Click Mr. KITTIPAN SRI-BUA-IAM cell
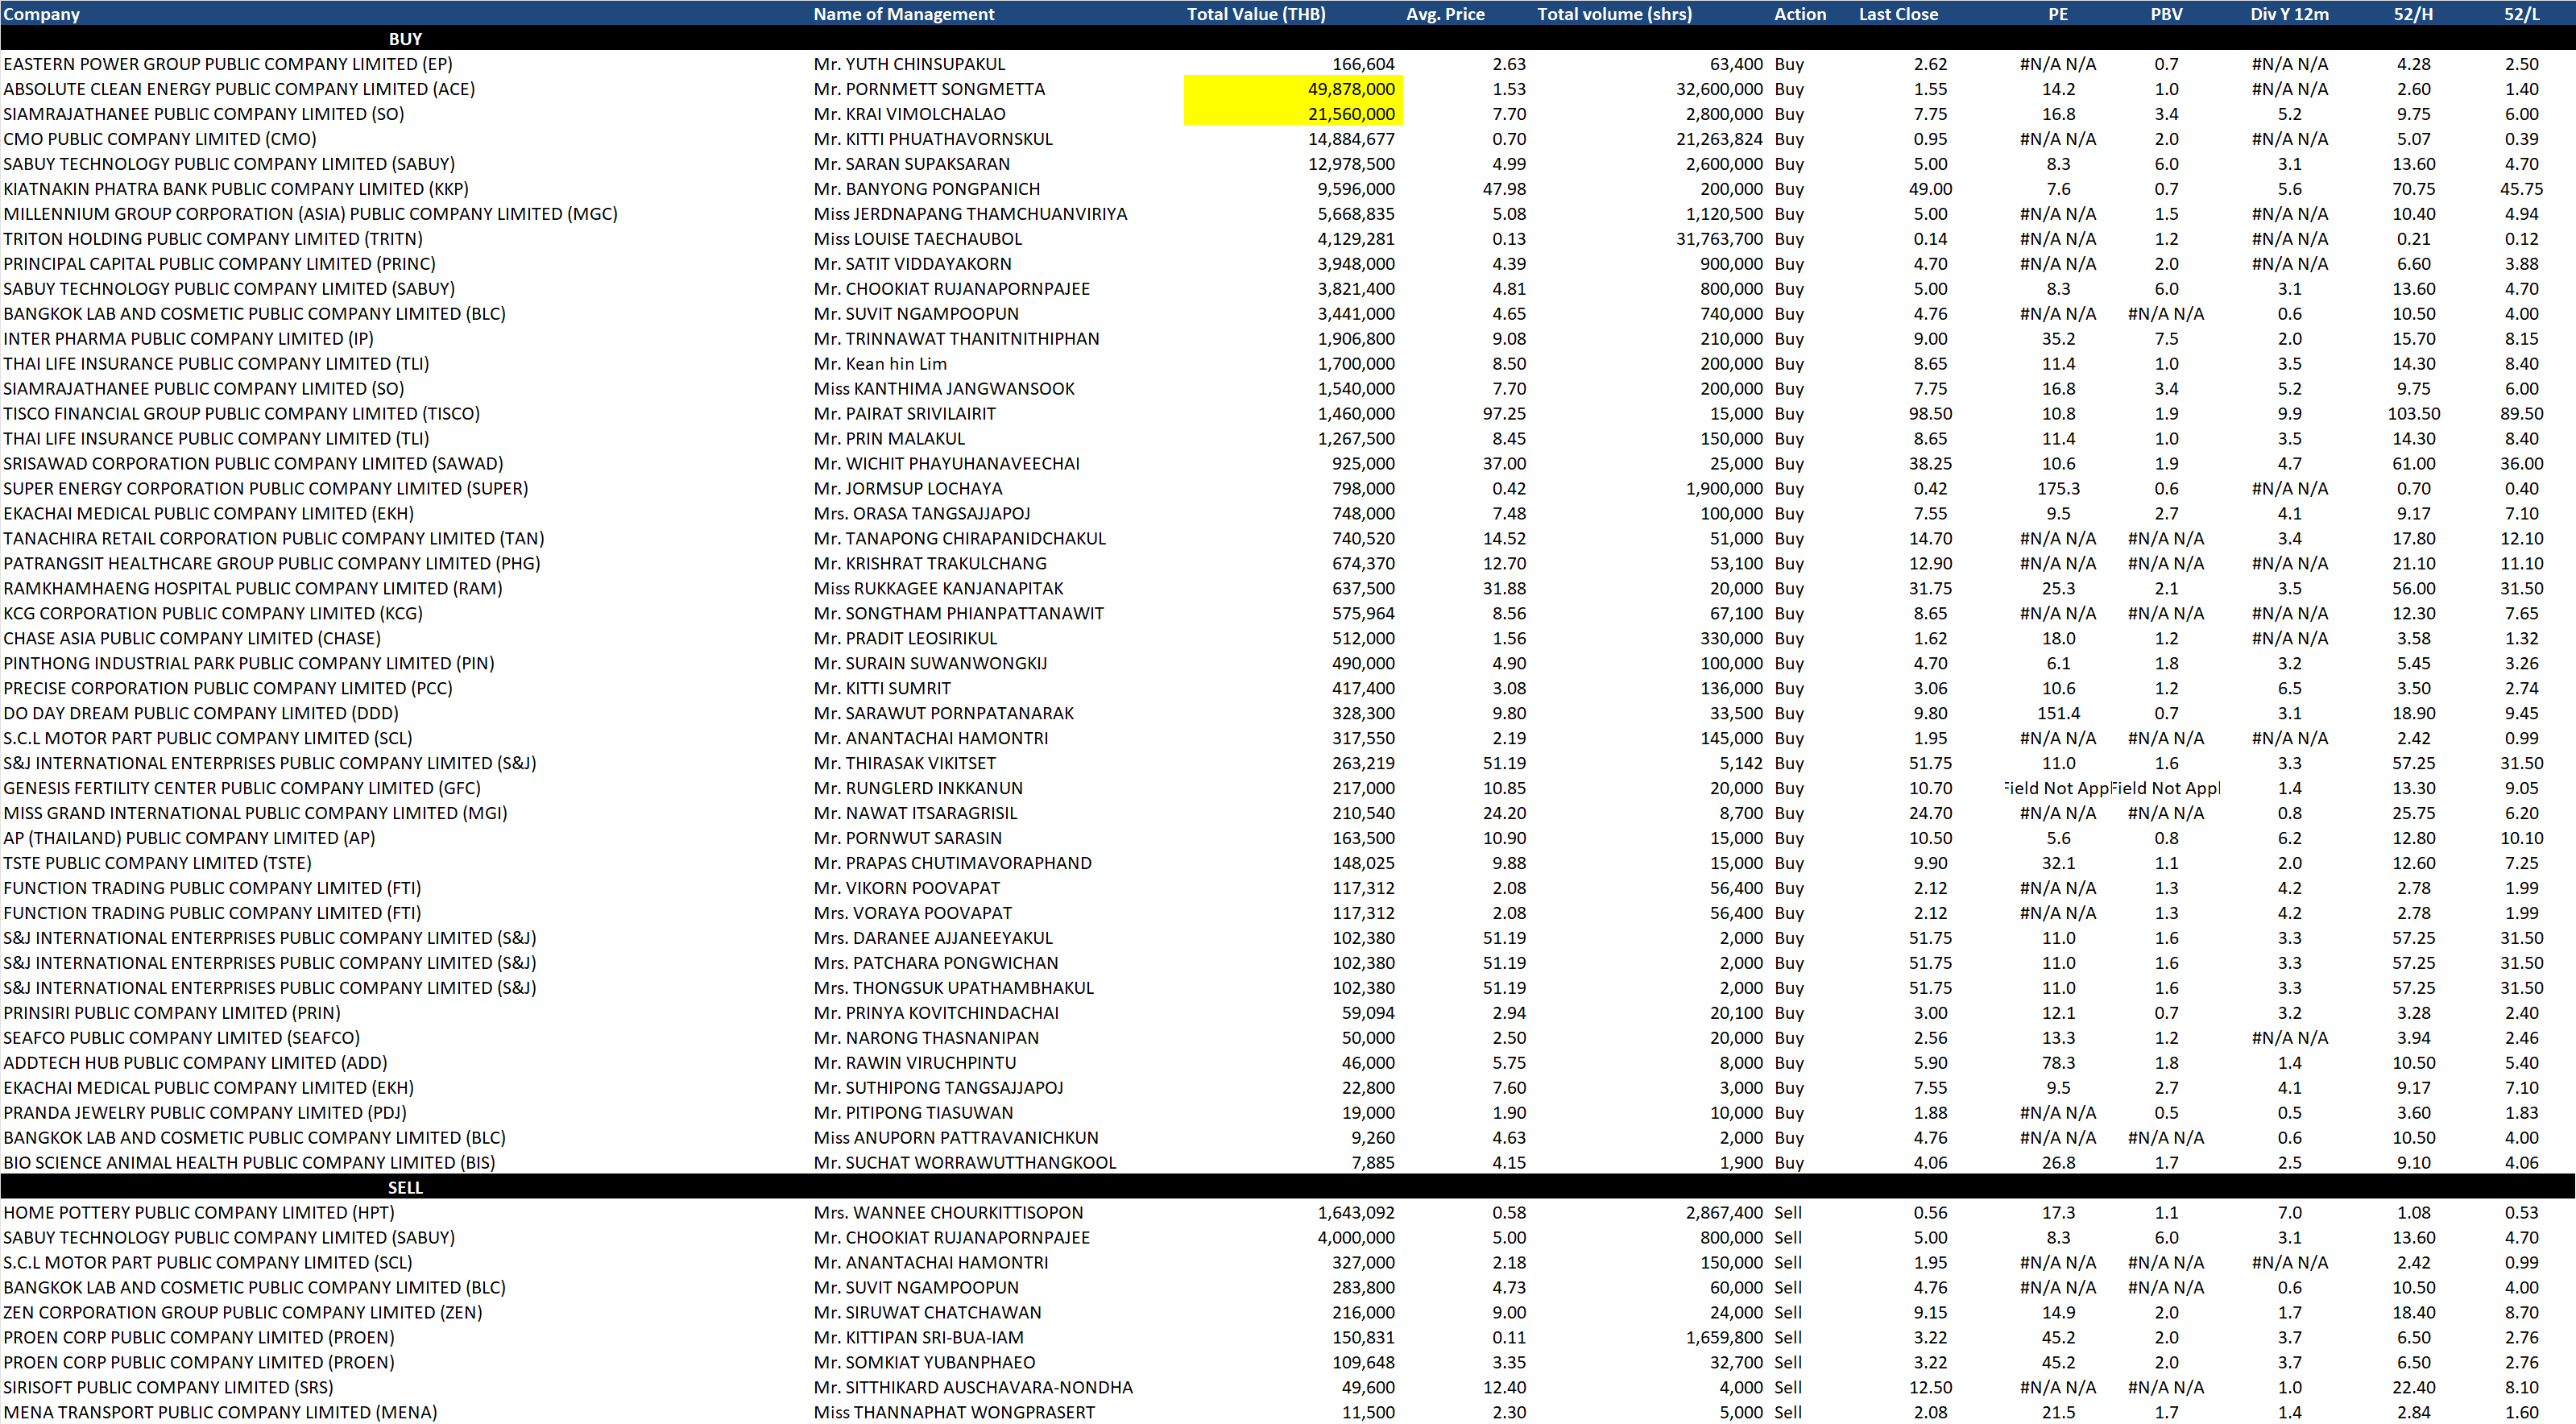The height and width of the screenshot is (1424, 2576). point(918,1338)
